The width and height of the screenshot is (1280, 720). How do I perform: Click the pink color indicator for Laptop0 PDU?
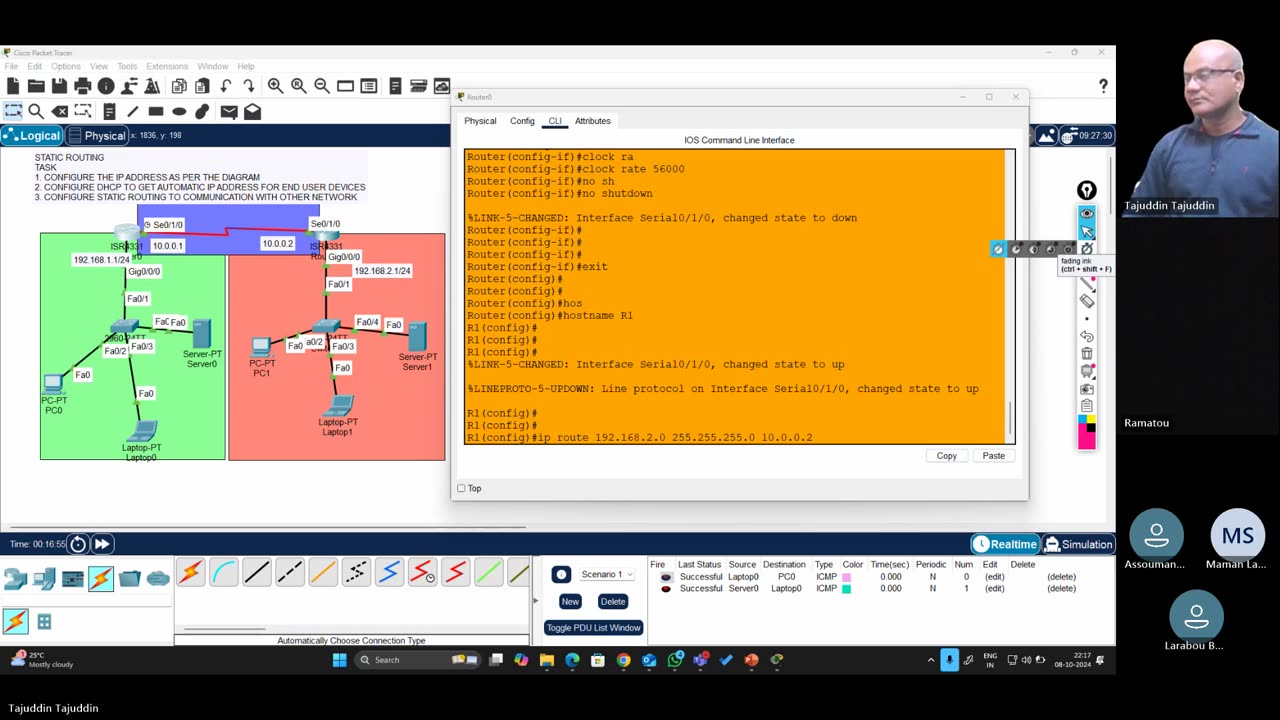(x=846, y=577)
